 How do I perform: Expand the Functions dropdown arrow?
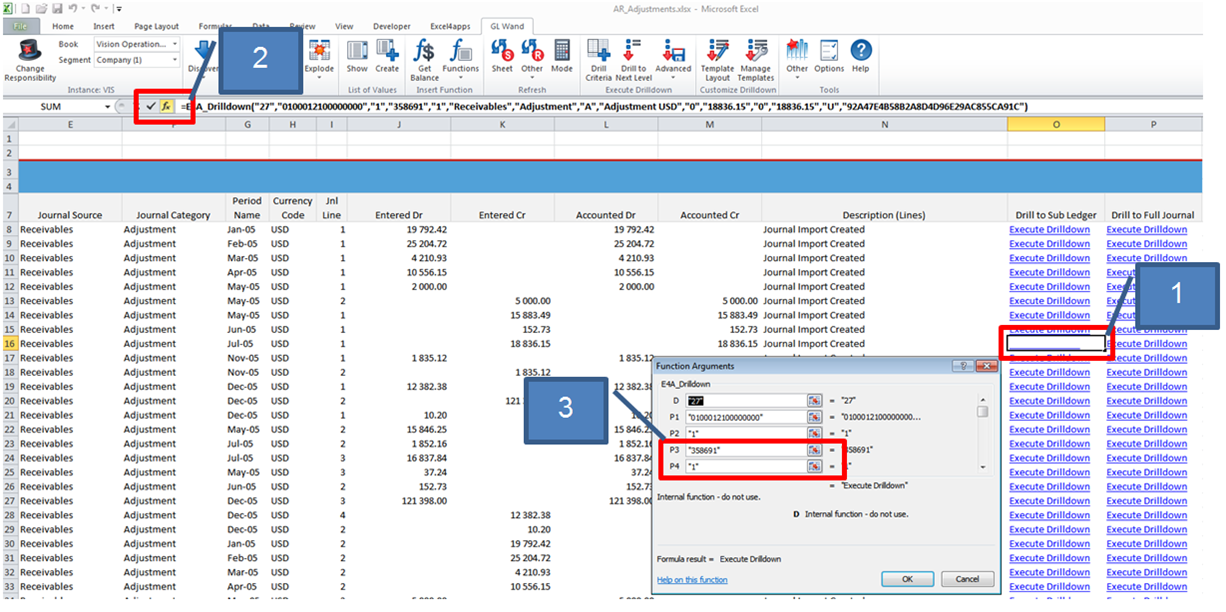[x=461, y=80]
